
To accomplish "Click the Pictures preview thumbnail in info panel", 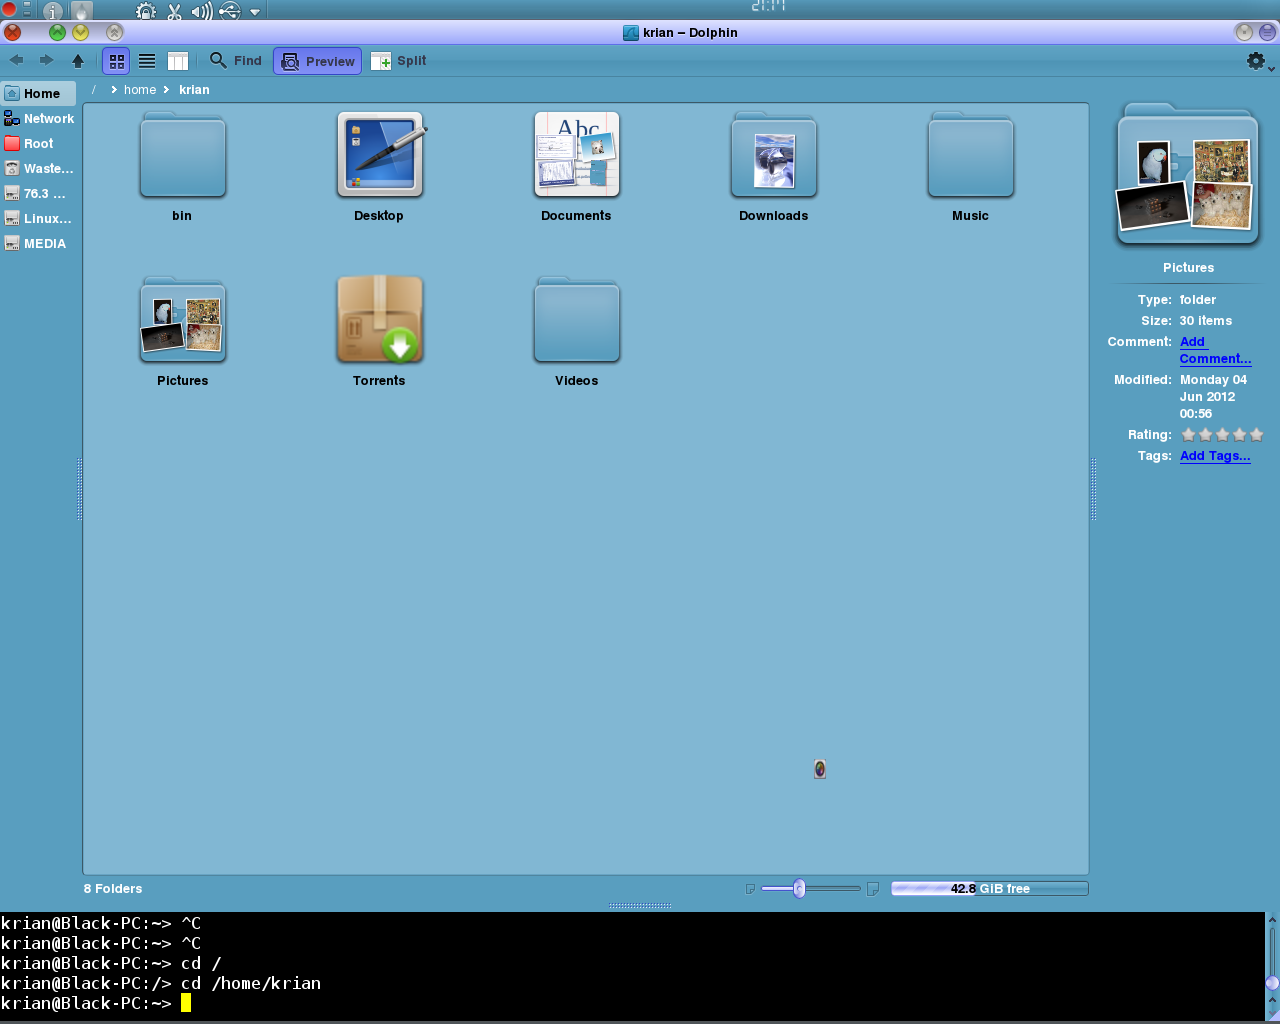I will [1188, 176].
